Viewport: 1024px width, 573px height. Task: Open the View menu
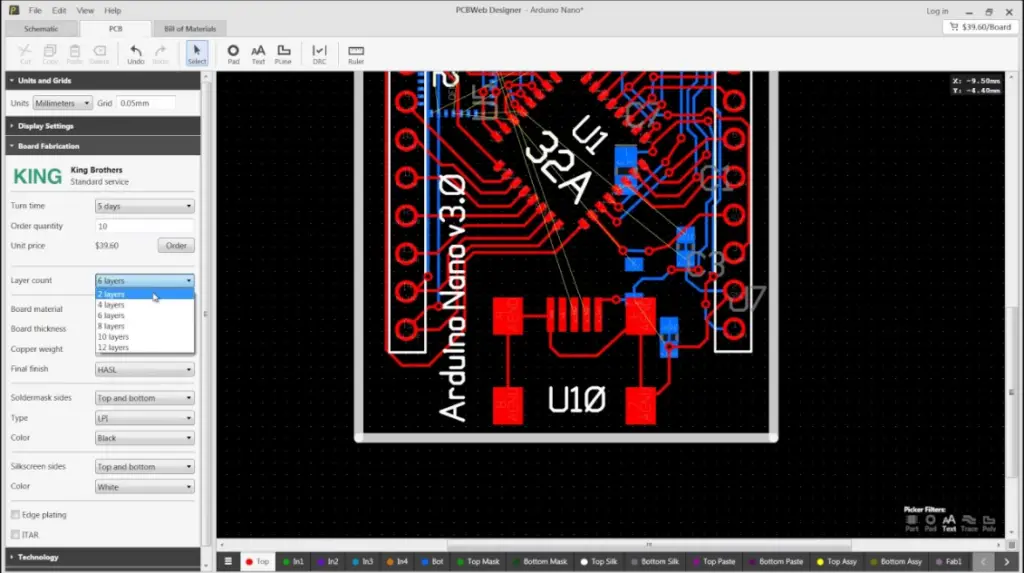(x=85, y=10)
